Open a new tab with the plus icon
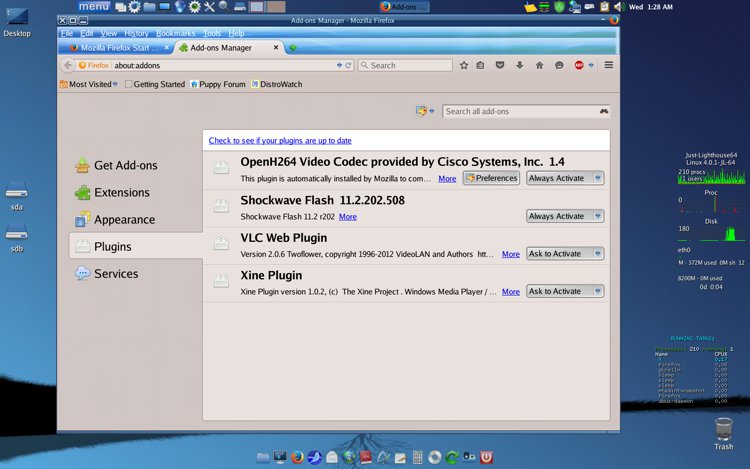 coord(293,48)
